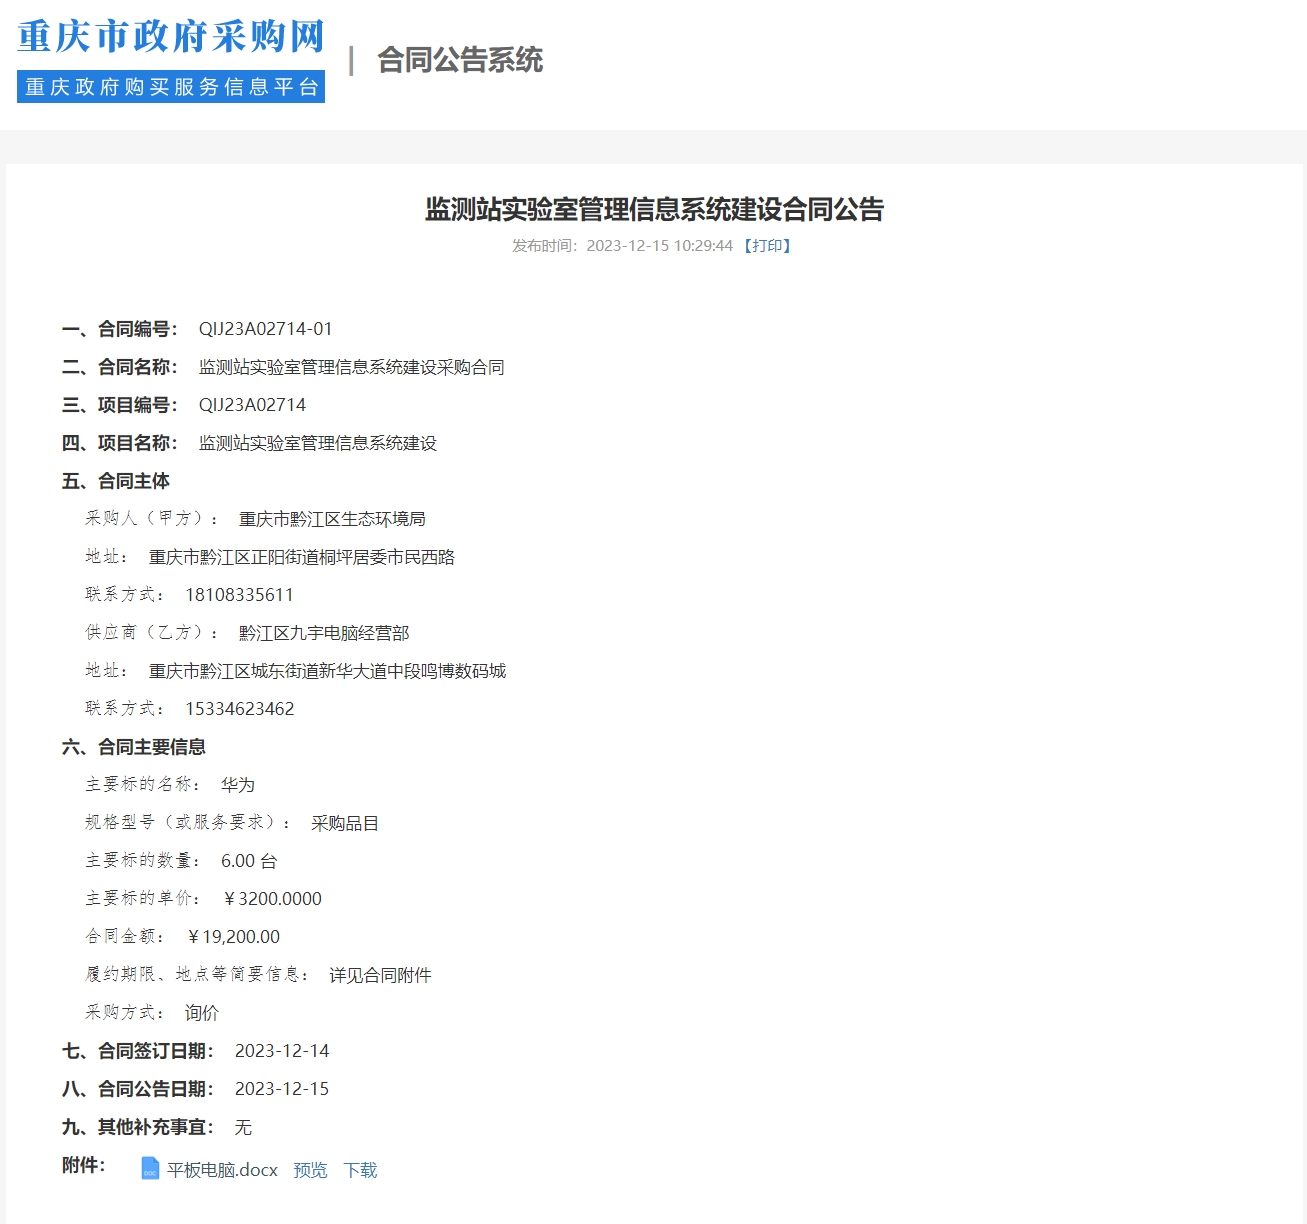Click the contract amount ¥19,200.00
This screenshot has width=1307, height=1224.
[234, 937]
